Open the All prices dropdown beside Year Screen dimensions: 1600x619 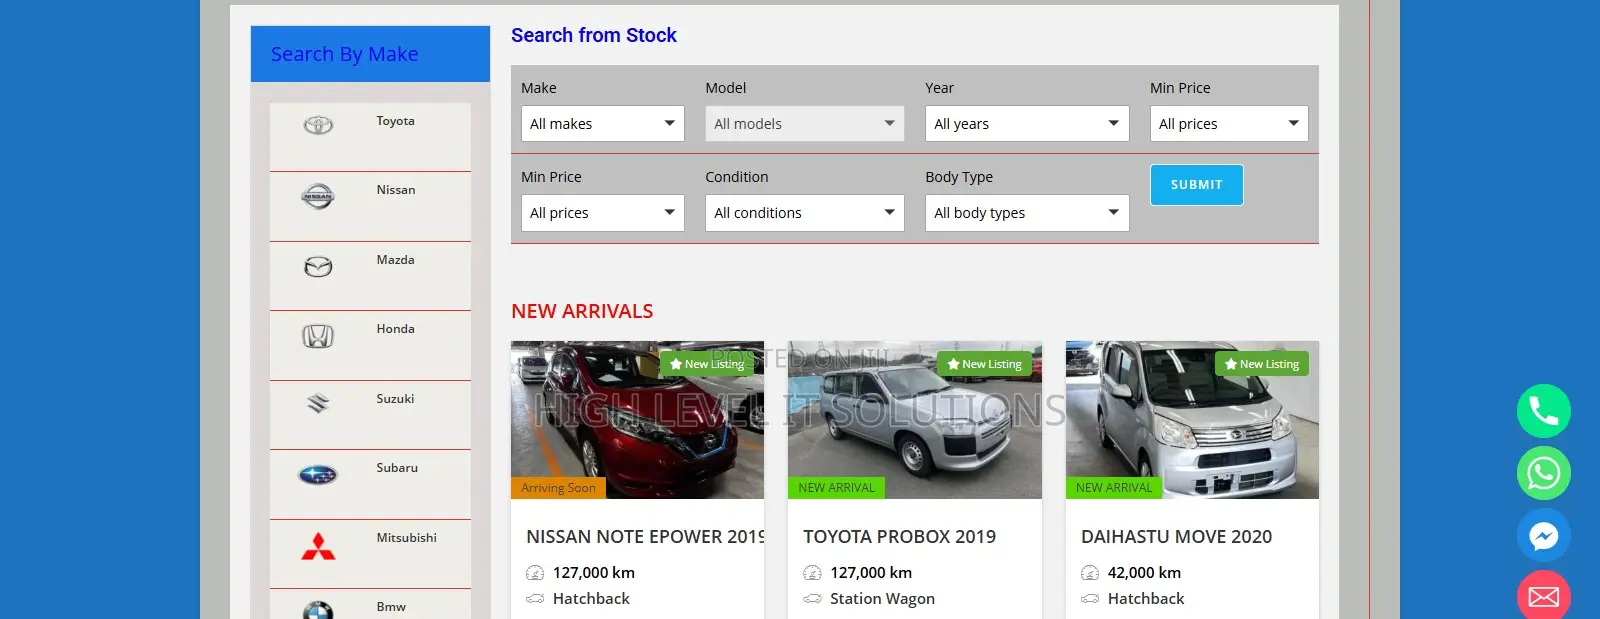coord(1229,124)
